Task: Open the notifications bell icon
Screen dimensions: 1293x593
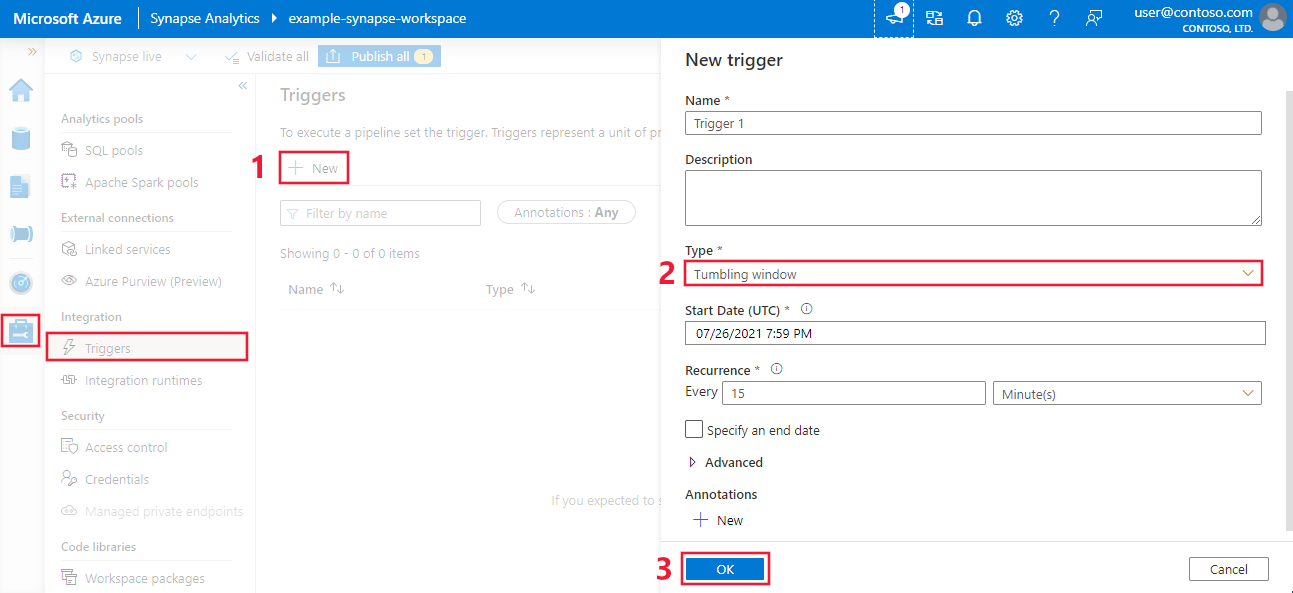Action: pyautogui.click(x=974, y=18)
